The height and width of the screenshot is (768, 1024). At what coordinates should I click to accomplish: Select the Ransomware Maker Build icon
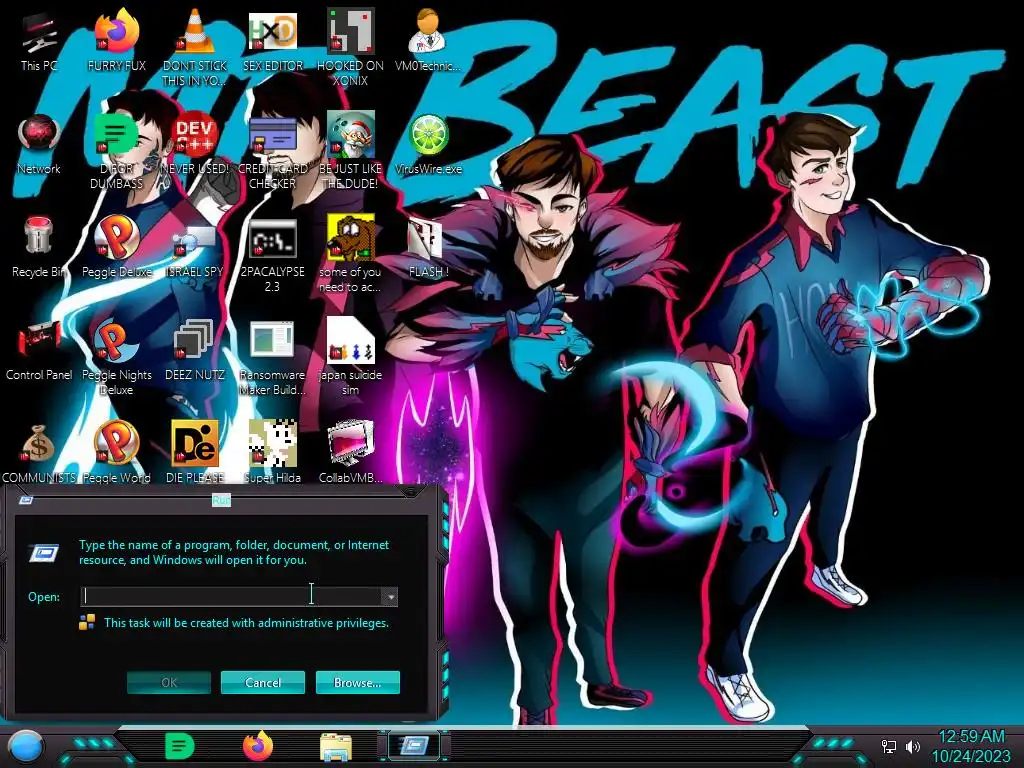pyautogui.click(x=272, y=357)
